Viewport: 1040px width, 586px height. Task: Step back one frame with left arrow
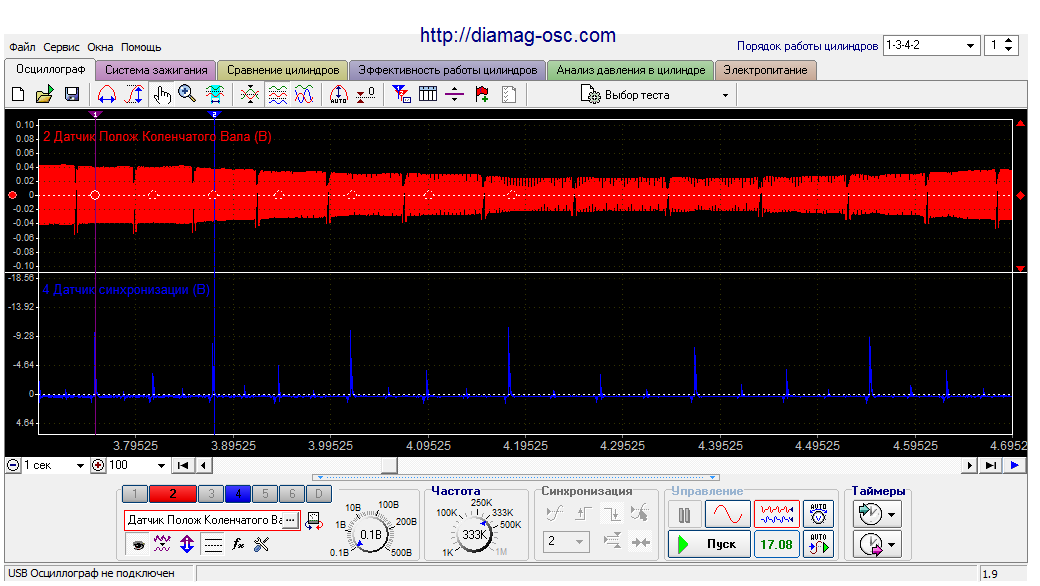(x=204, y=465)
